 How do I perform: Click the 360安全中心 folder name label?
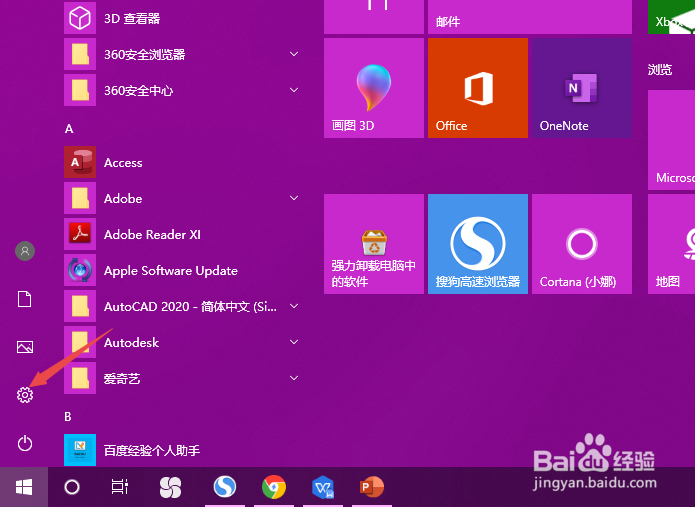pyautogui.click(x=138, y=90)
